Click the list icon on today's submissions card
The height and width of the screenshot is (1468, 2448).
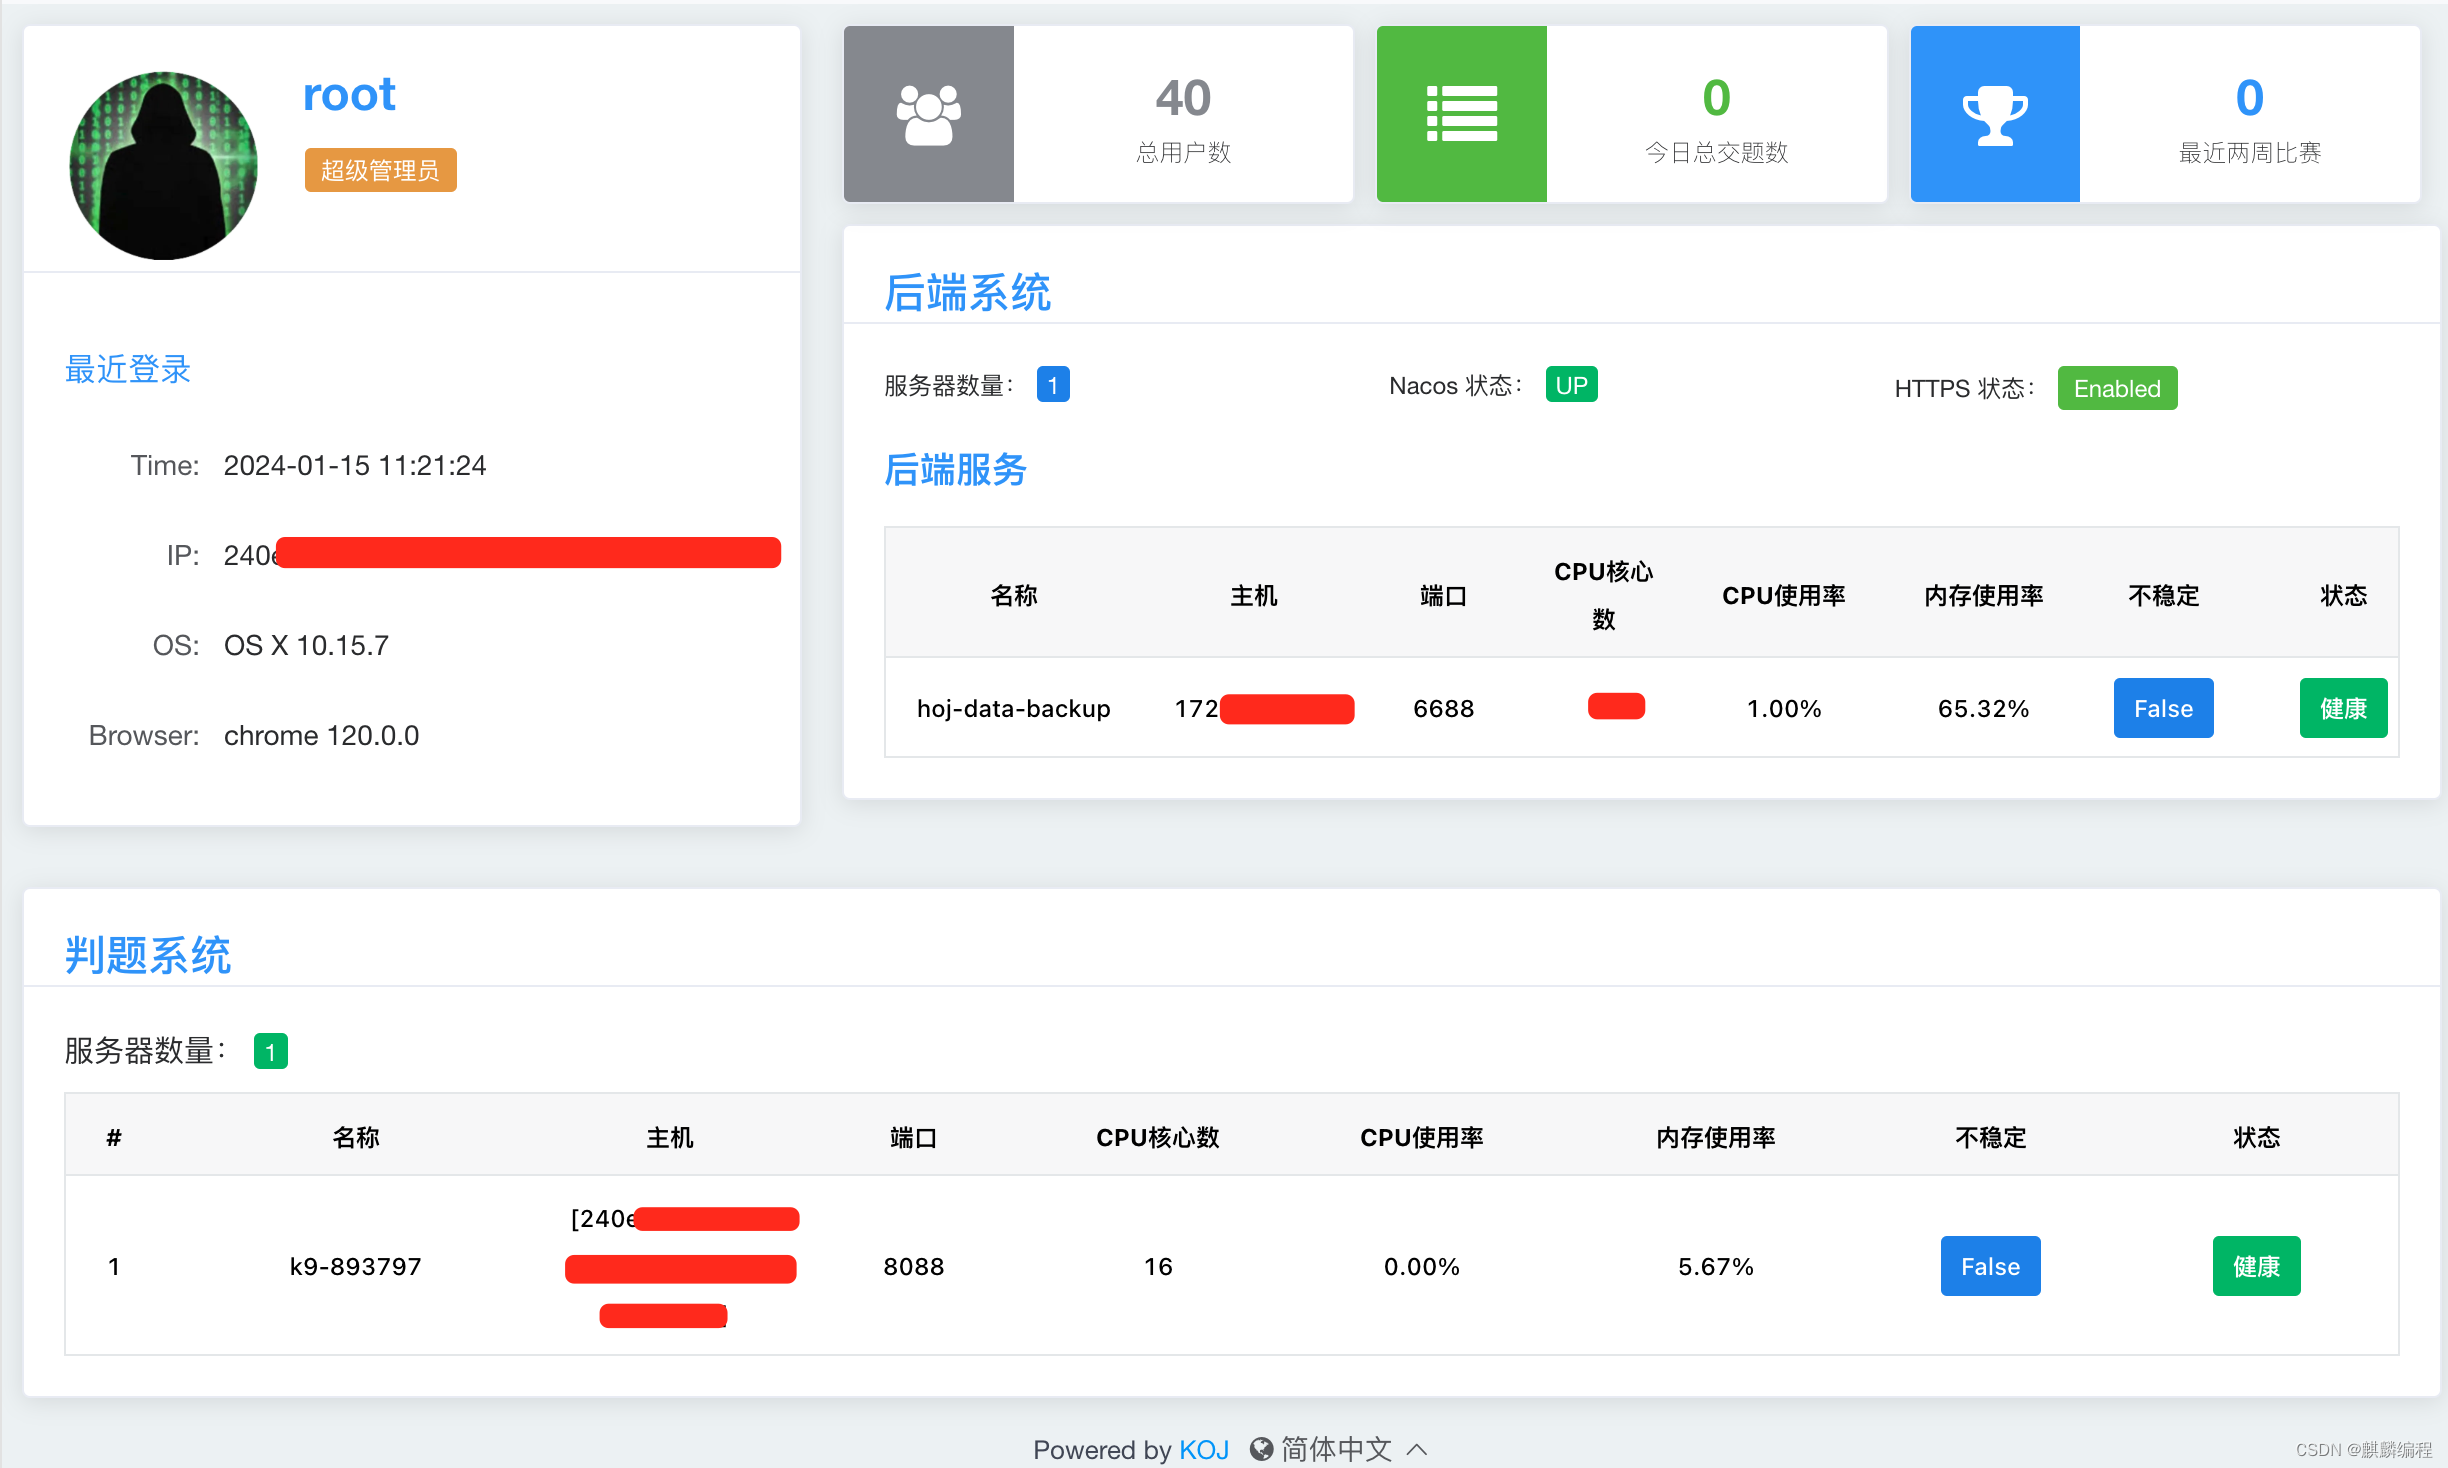[1461, 113]
